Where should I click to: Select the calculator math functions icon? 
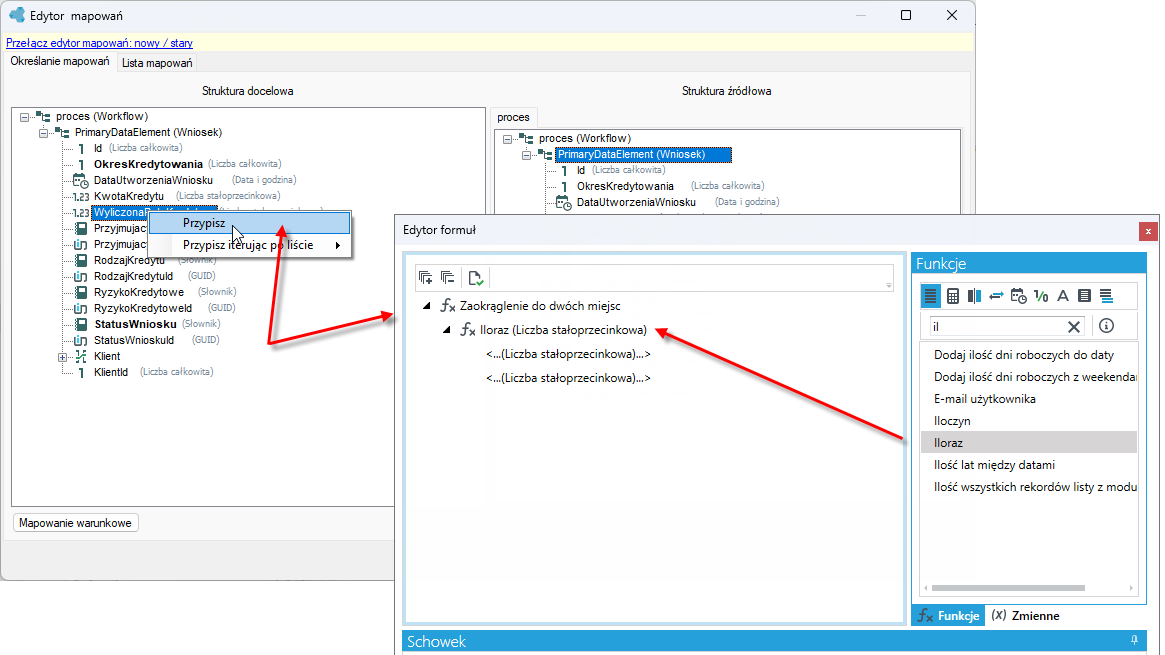(x=953, y=296)
